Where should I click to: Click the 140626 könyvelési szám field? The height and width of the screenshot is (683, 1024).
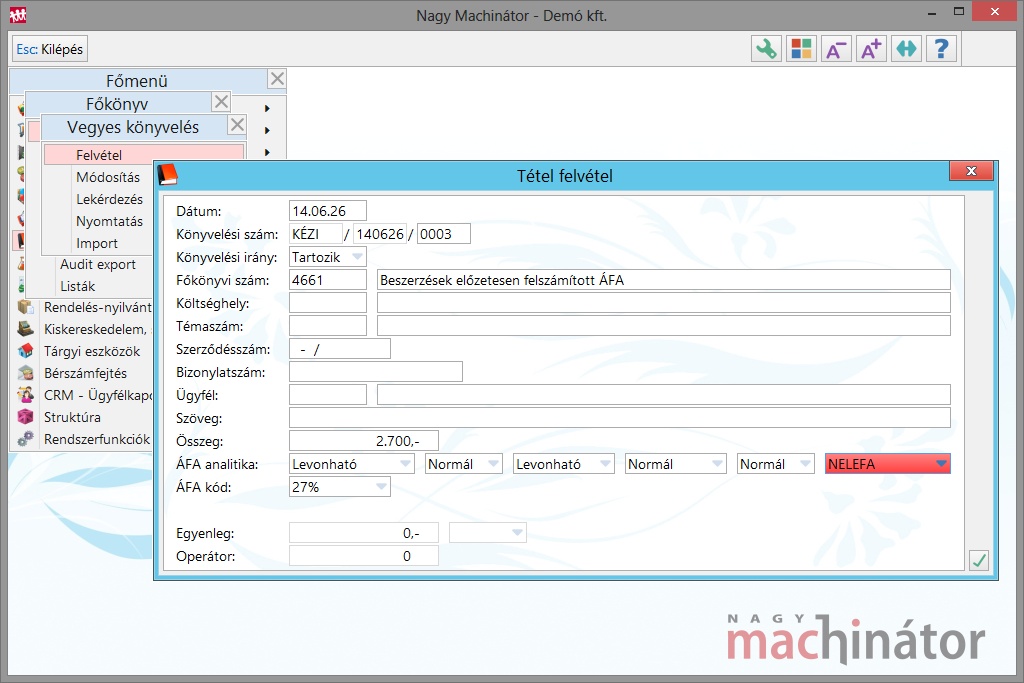point(380,234)
